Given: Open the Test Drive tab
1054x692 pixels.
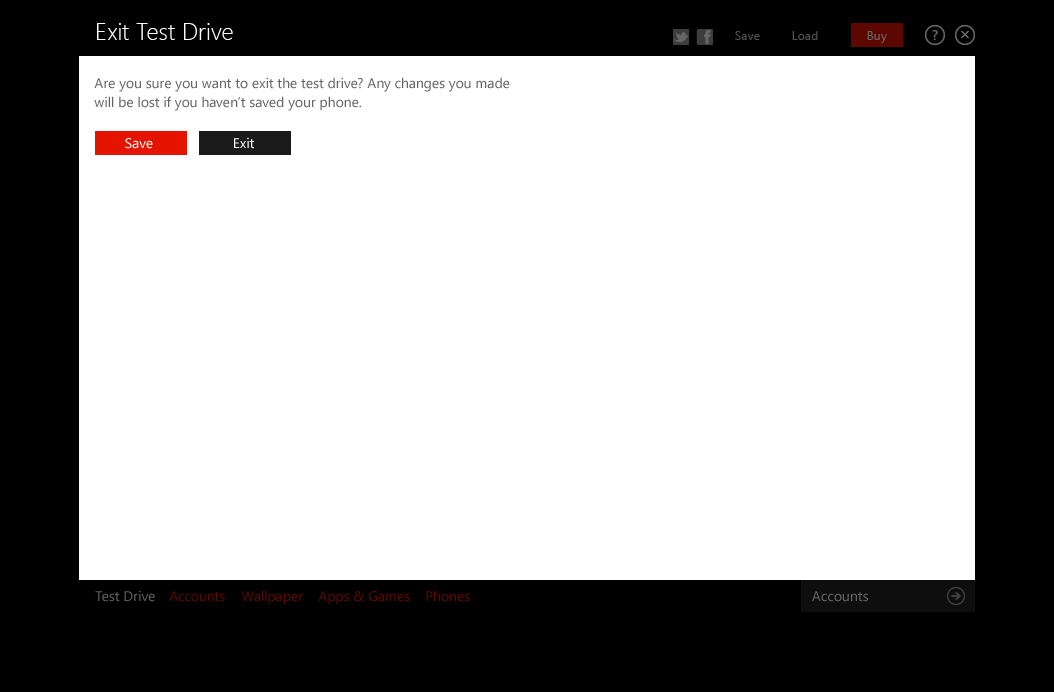Looking at the screenshot, I should click(x=125, y=597).
